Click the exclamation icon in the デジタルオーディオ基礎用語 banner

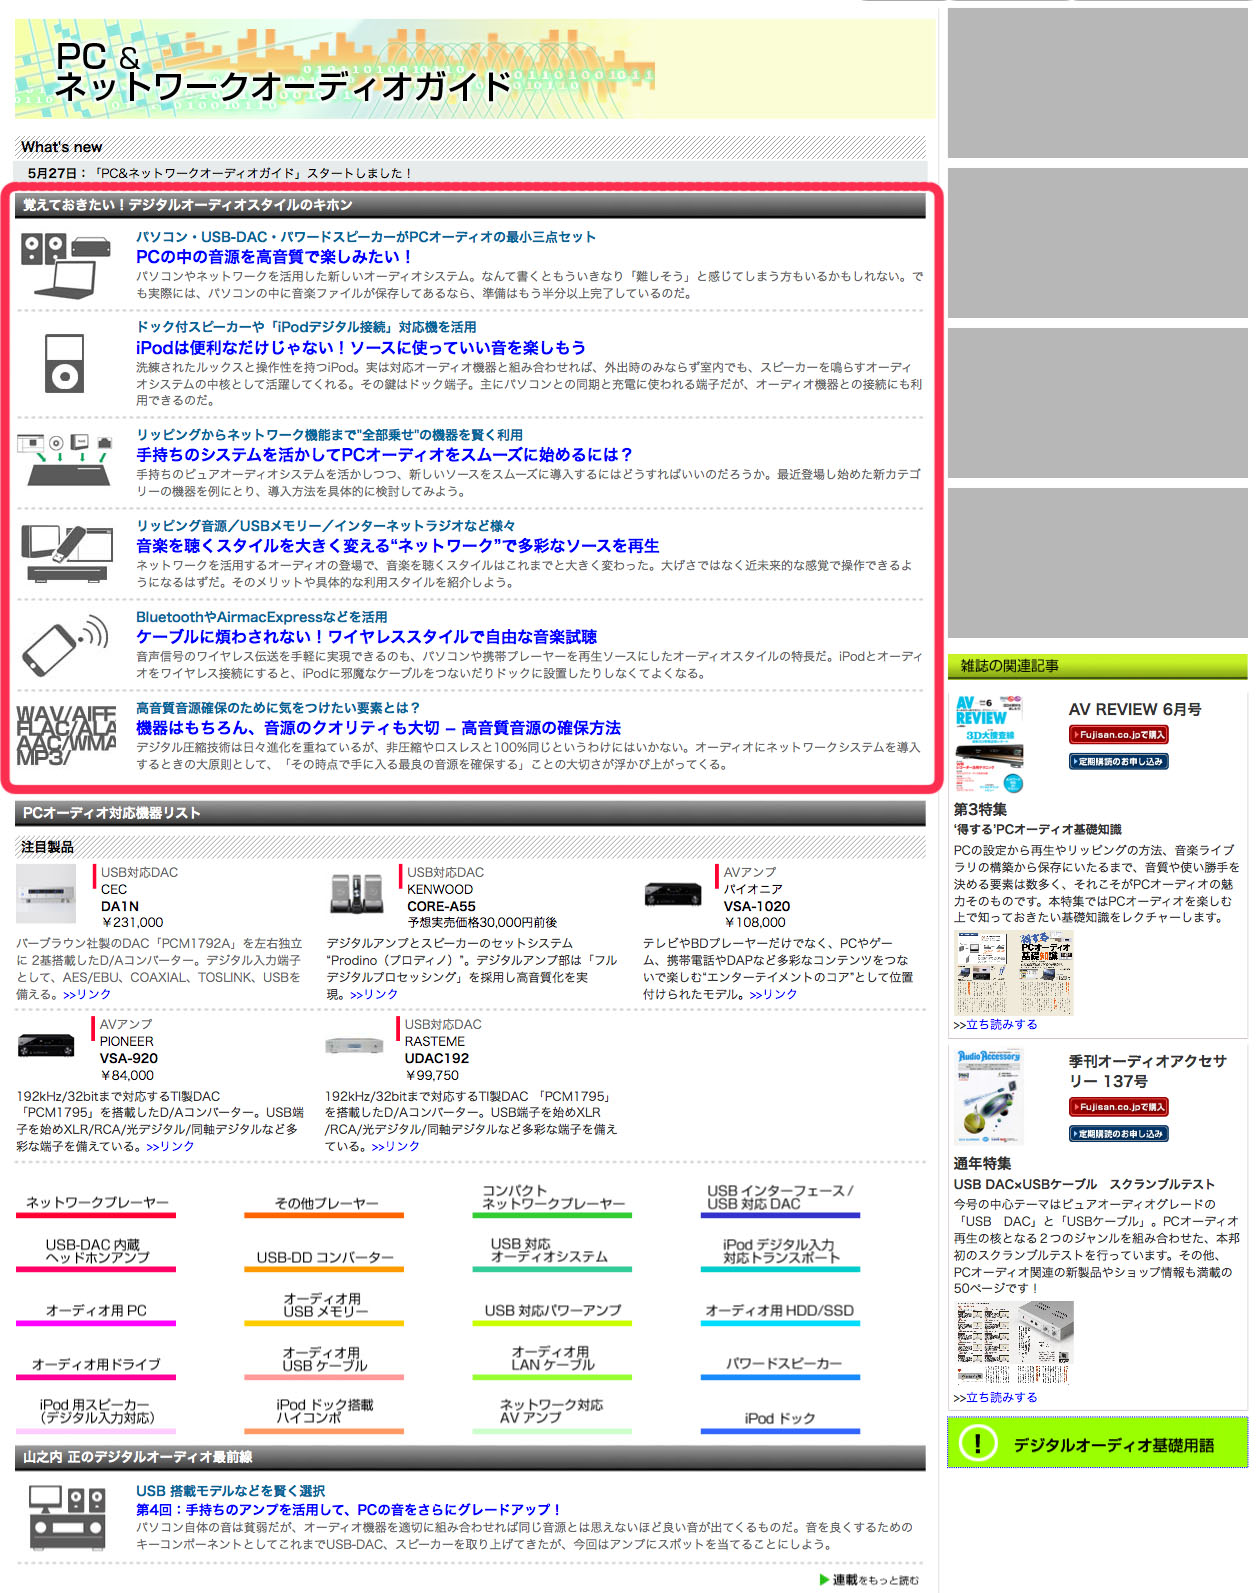coord(977,1443)
